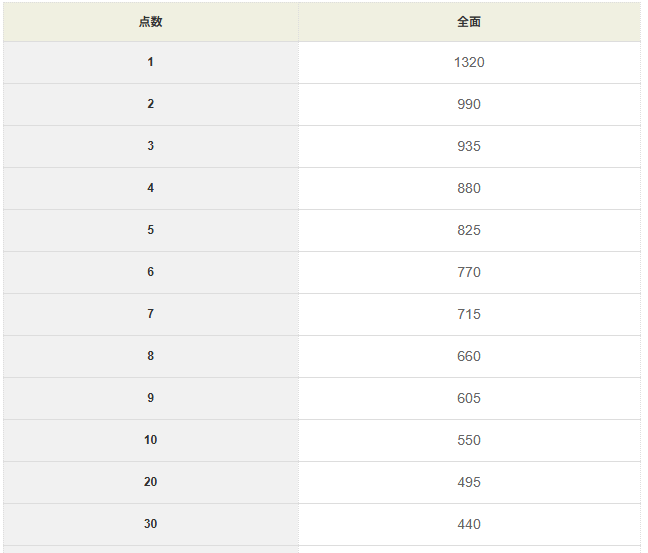This screenshot has height=553, width=648.
Task: Click the 点数 row label 5
Action: [150, 231]
